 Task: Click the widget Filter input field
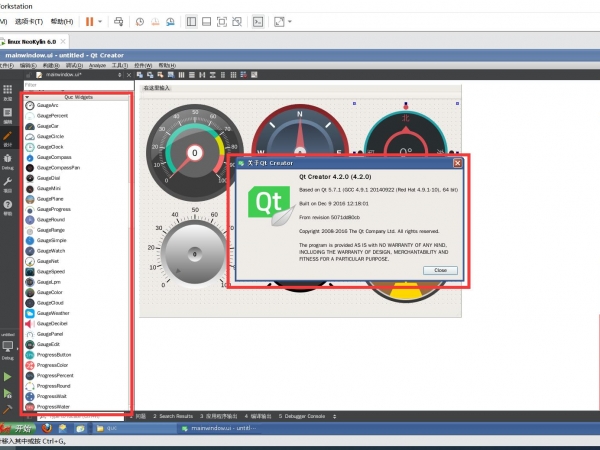pyautogui.click(x=75, y=85)
